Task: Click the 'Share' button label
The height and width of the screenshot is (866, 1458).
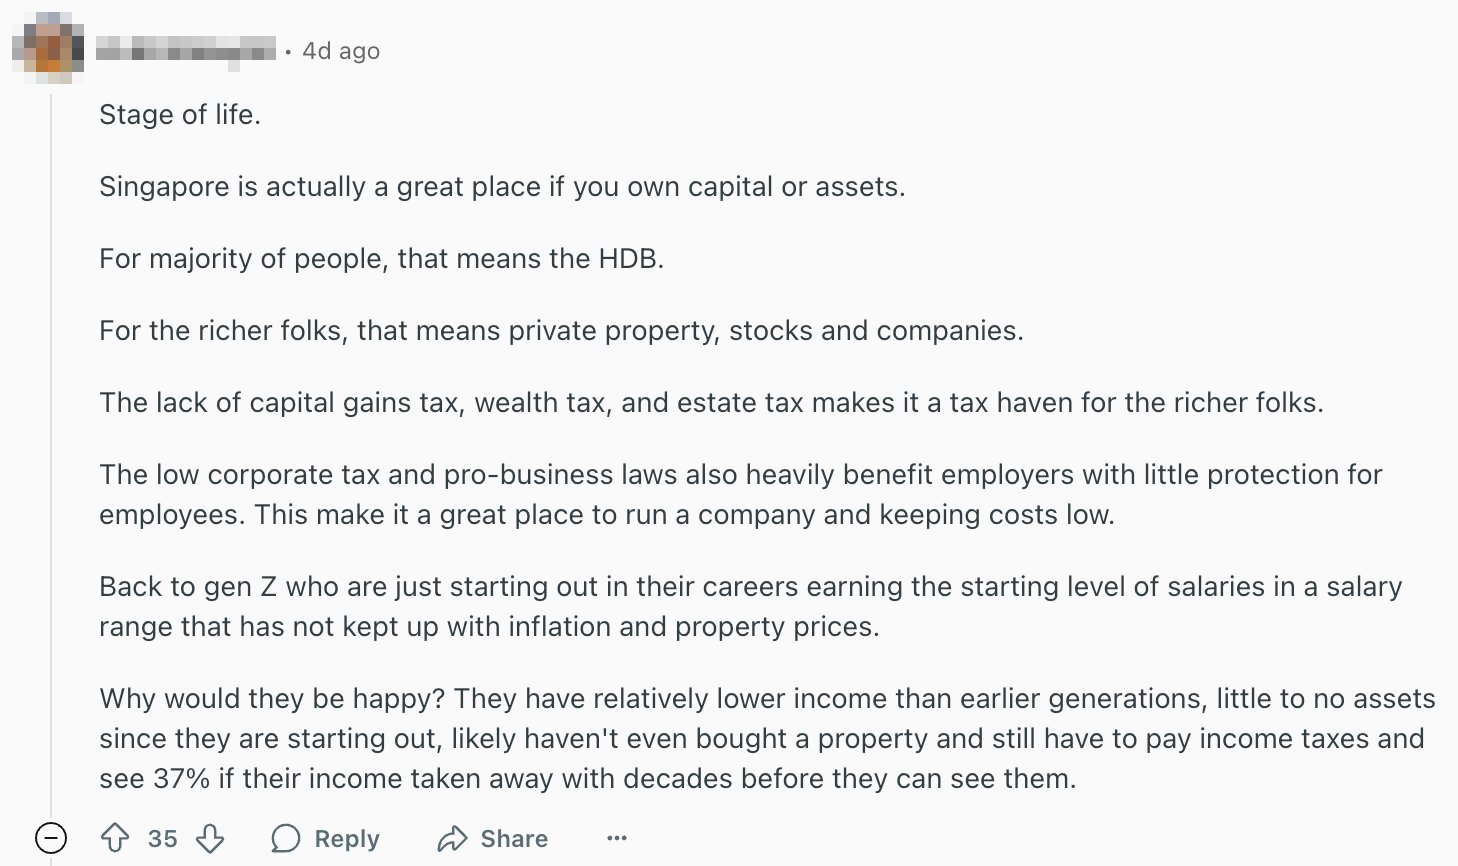Action: pos(514,838)
